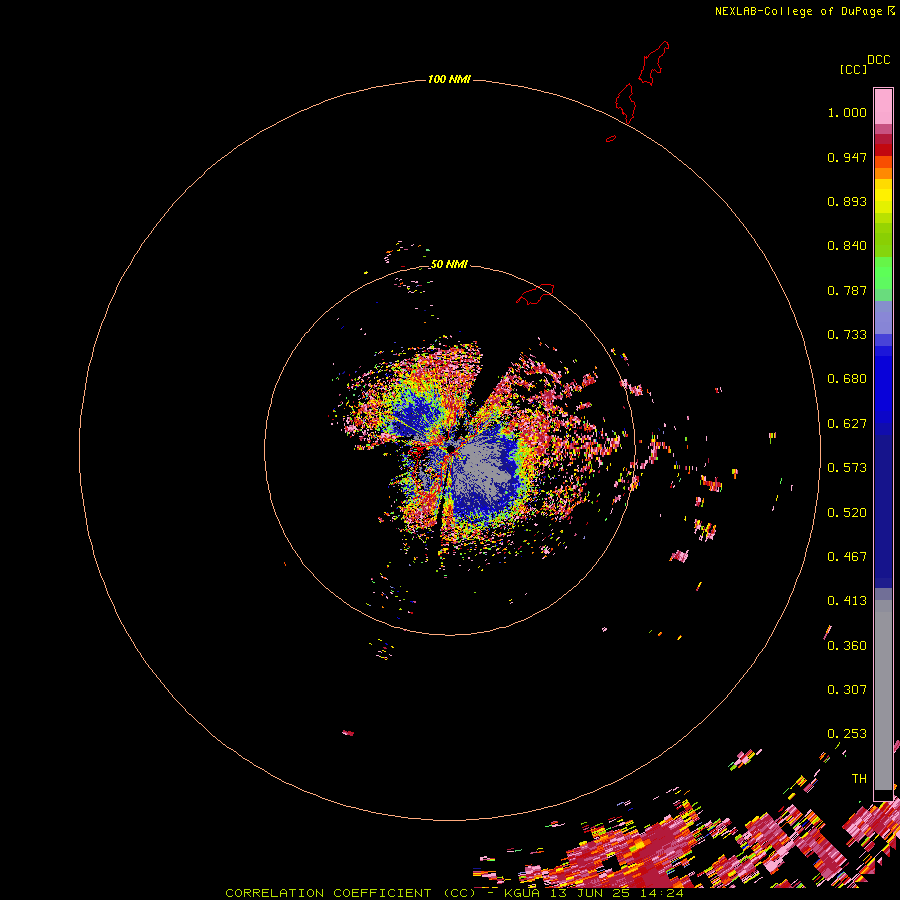This screenshot has width=900, height=900.
Task: Click the 0.573 color scale value
Action: pyautogui.click(x=847, y=468)
